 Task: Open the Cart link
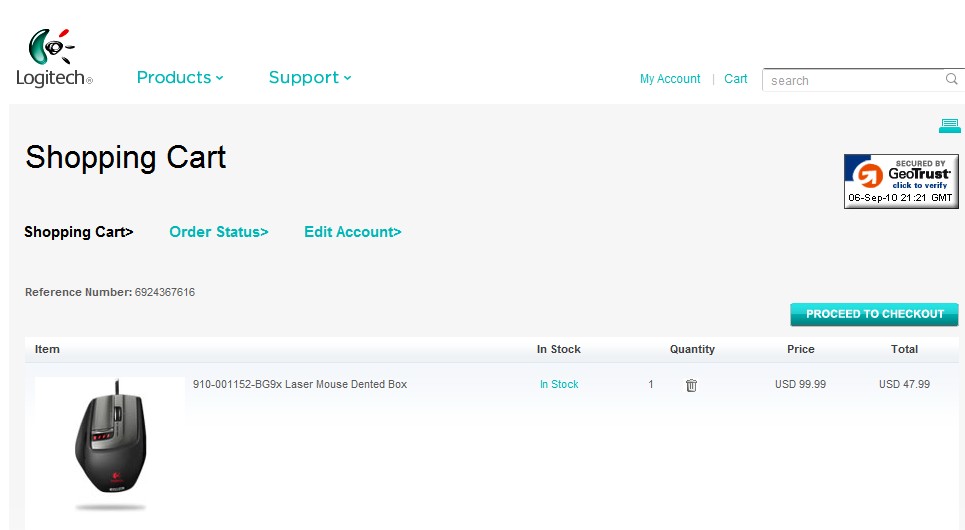click(x=735, y=79)
